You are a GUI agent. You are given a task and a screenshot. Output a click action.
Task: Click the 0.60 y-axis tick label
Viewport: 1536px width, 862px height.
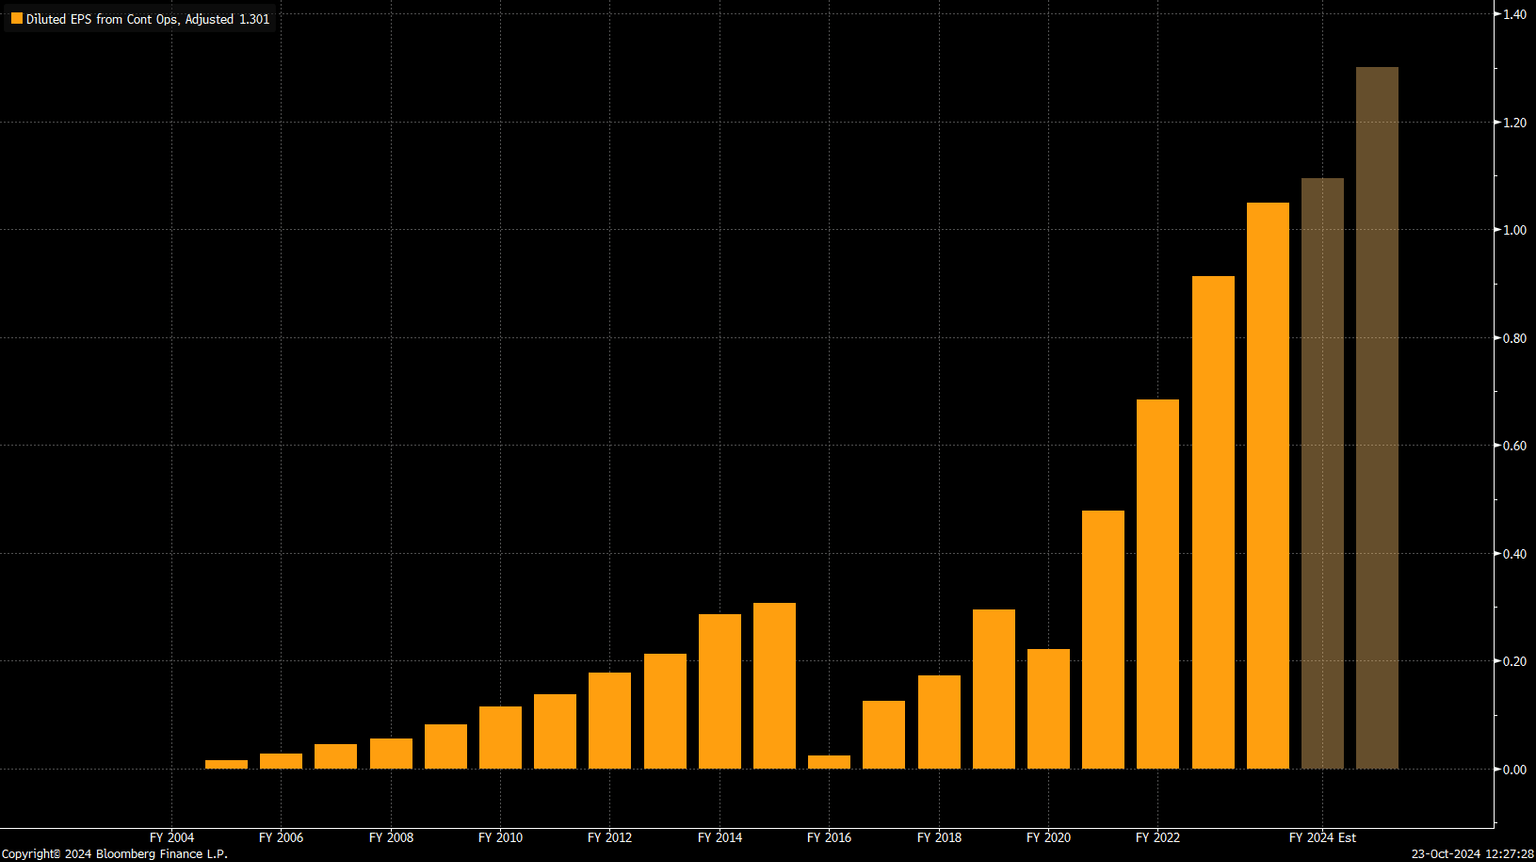(x=1515, y=446)
